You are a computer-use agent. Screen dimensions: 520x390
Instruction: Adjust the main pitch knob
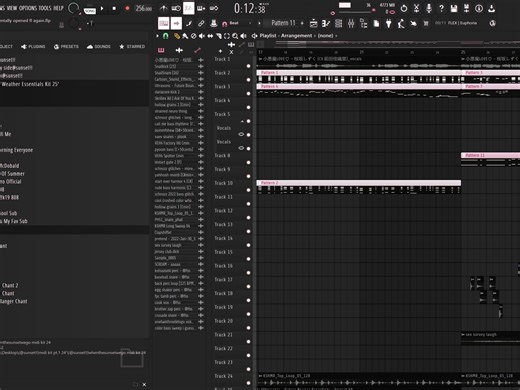pyautogui.click(x=74, y=23)
